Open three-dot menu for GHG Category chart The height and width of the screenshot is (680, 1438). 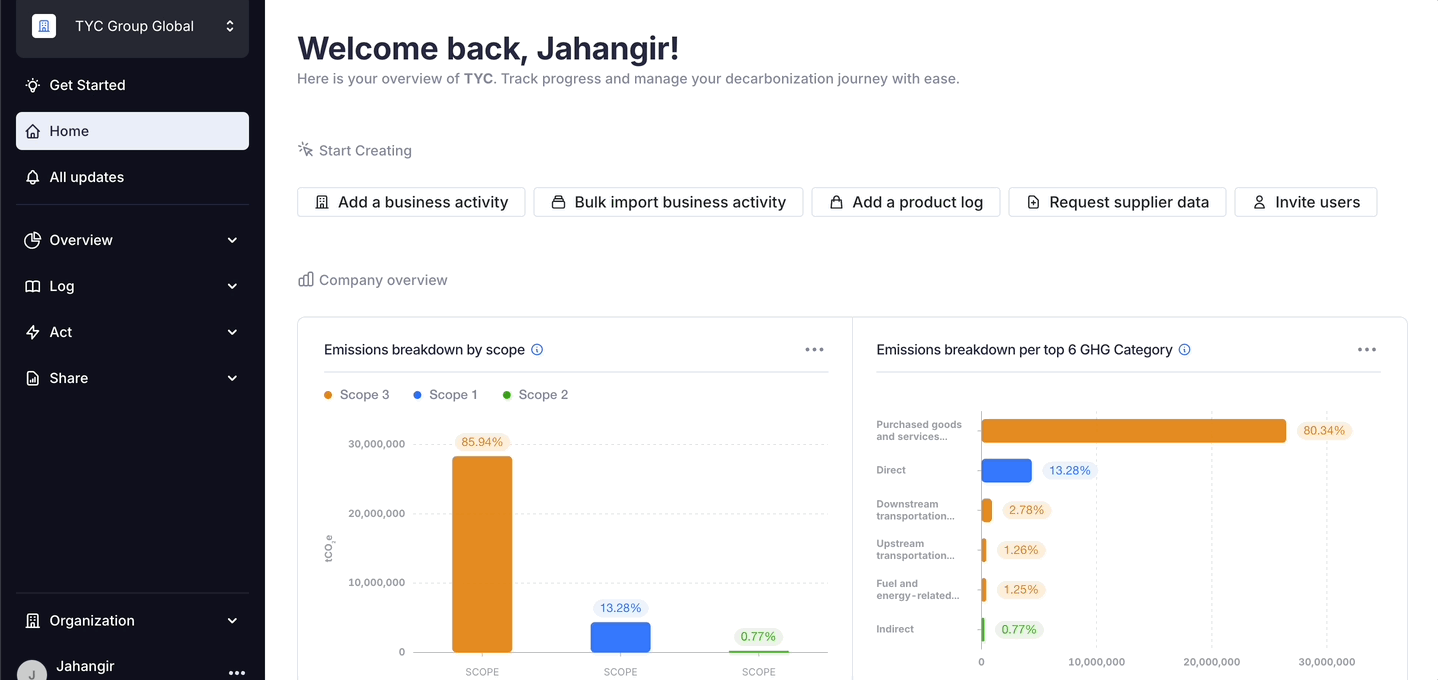point(1366,350)
